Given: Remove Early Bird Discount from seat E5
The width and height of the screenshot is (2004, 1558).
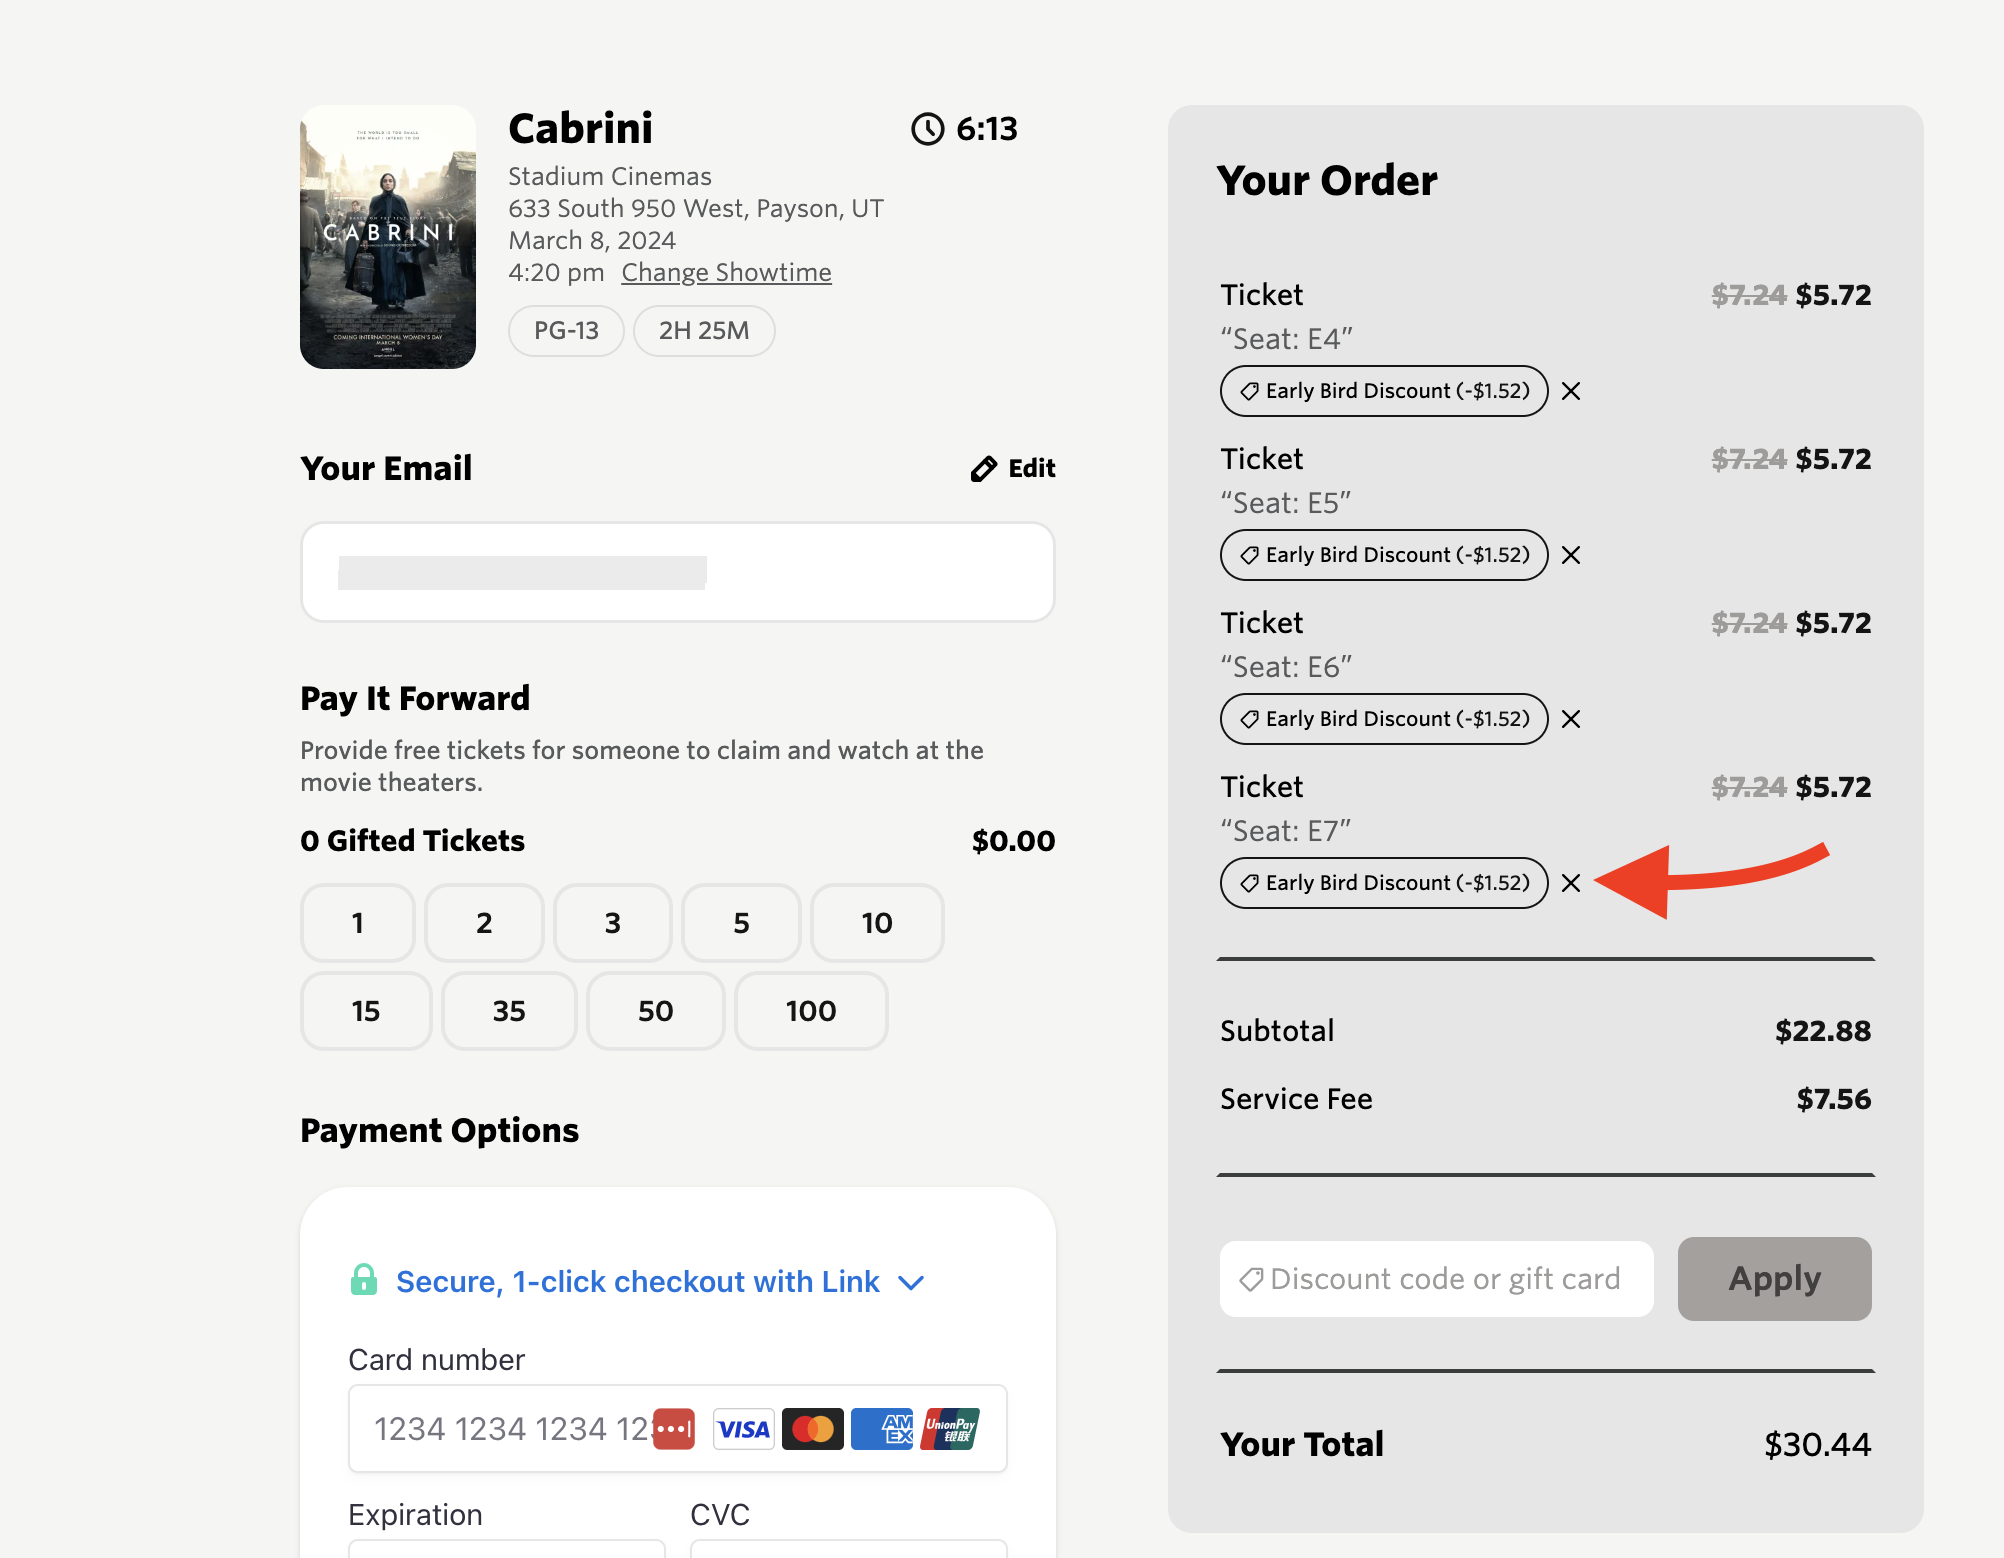Looking at the screenshot, I should [x=1571, y=555].
